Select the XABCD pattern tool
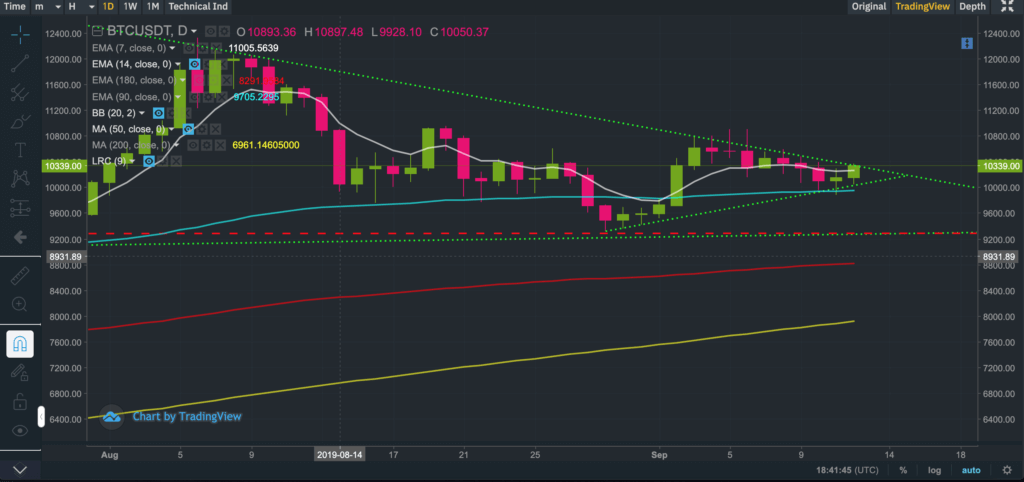 coord(20,178)
